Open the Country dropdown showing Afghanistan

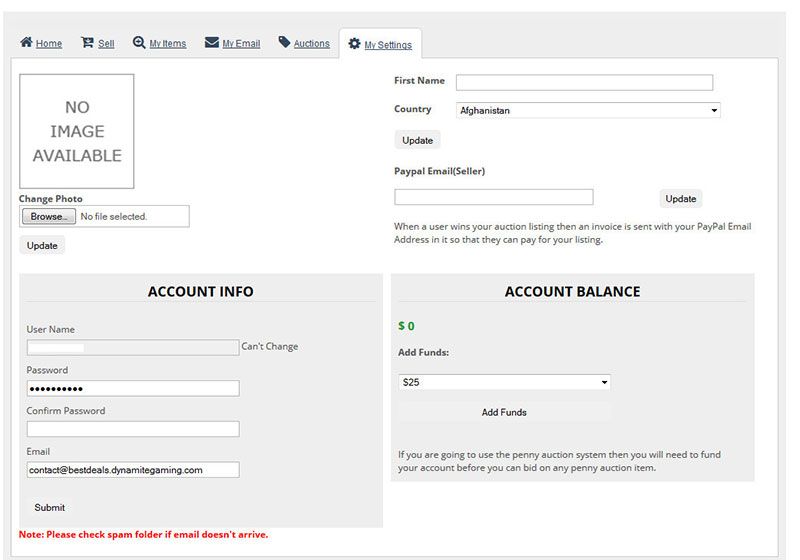tap(588, 110)
